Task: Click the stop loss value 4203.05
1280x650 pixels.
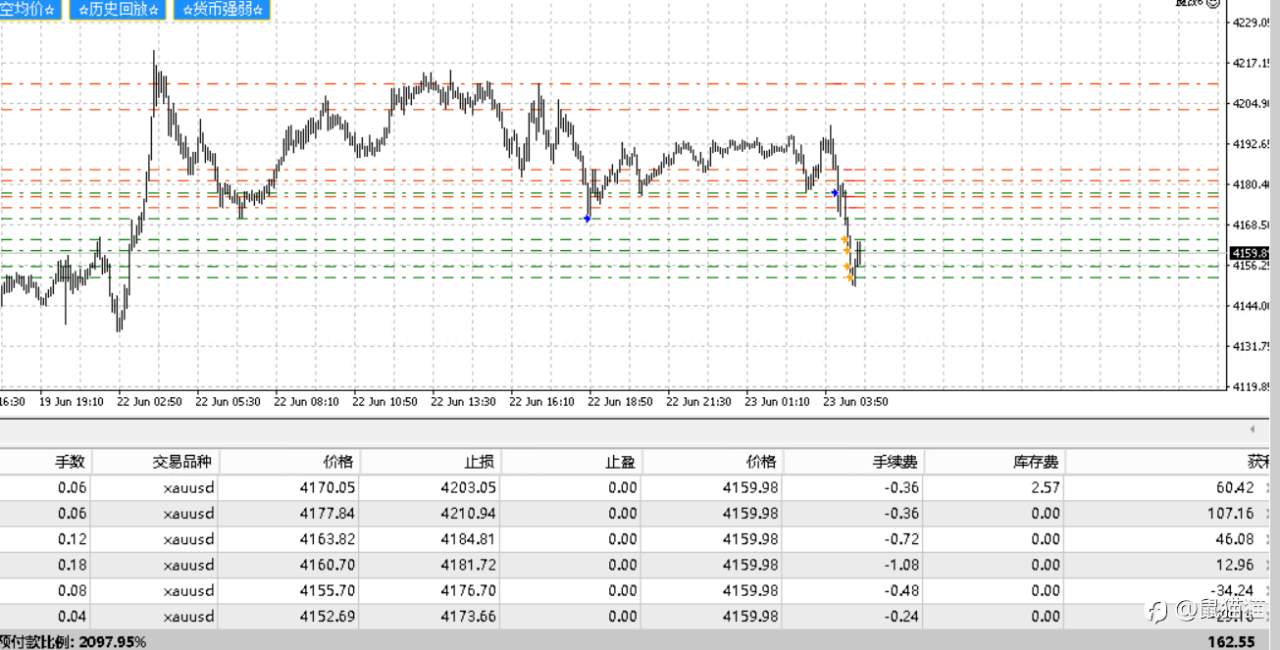Action: click(470, 488)
